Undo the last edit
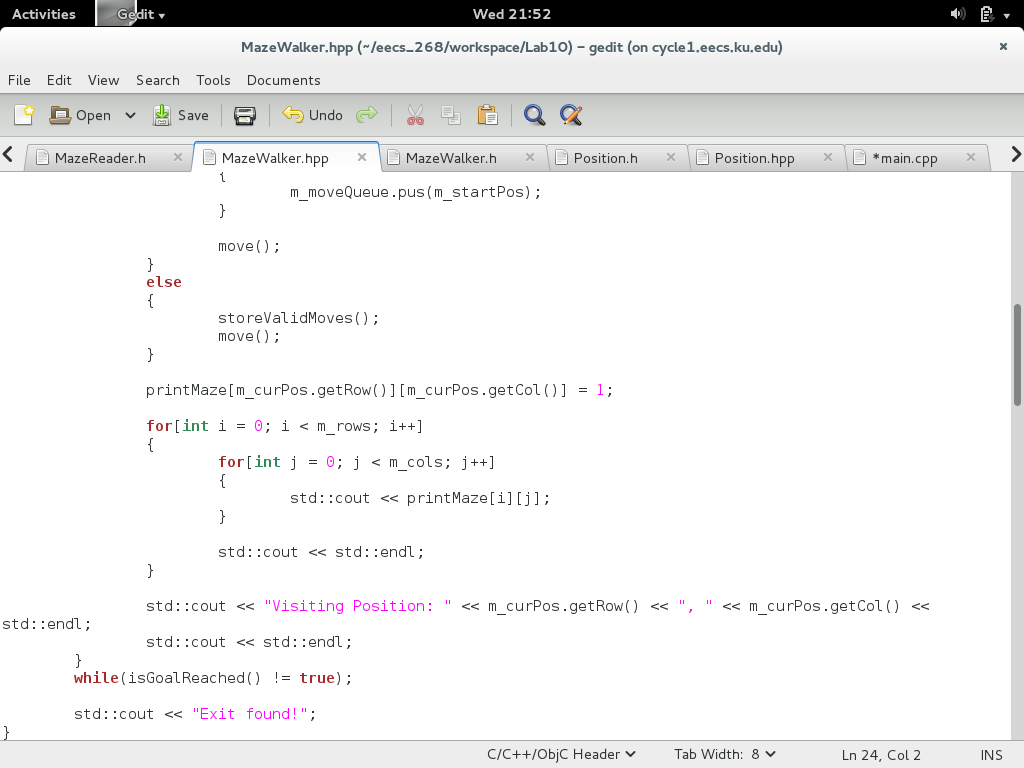The image size is (1024, 768). point(312,115)
